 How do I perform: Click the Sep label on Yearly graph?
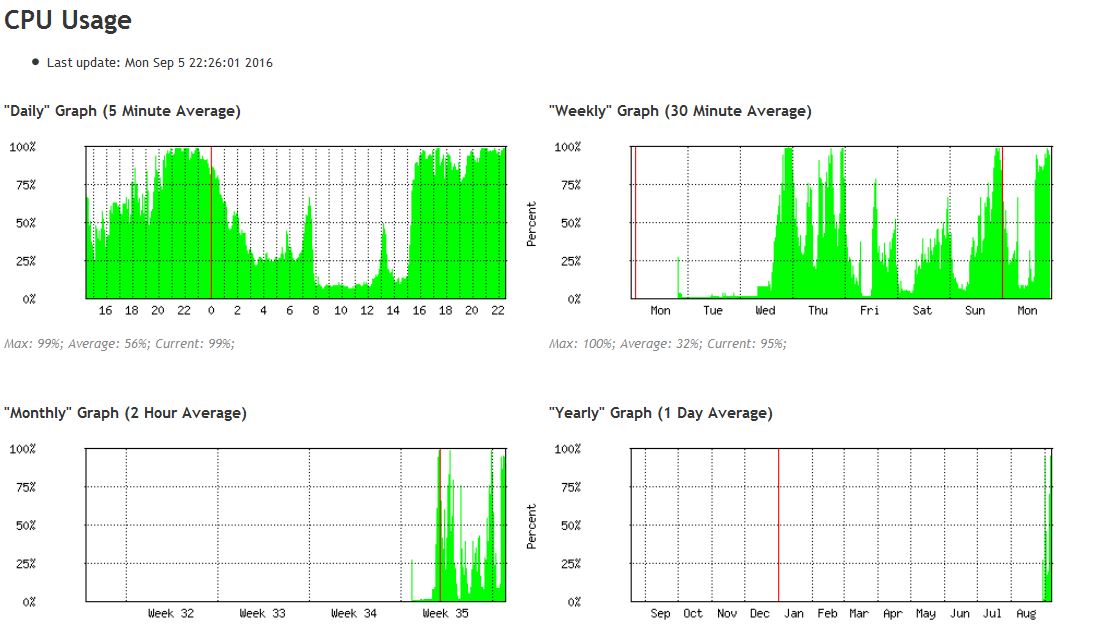click(x=660, y=613)
